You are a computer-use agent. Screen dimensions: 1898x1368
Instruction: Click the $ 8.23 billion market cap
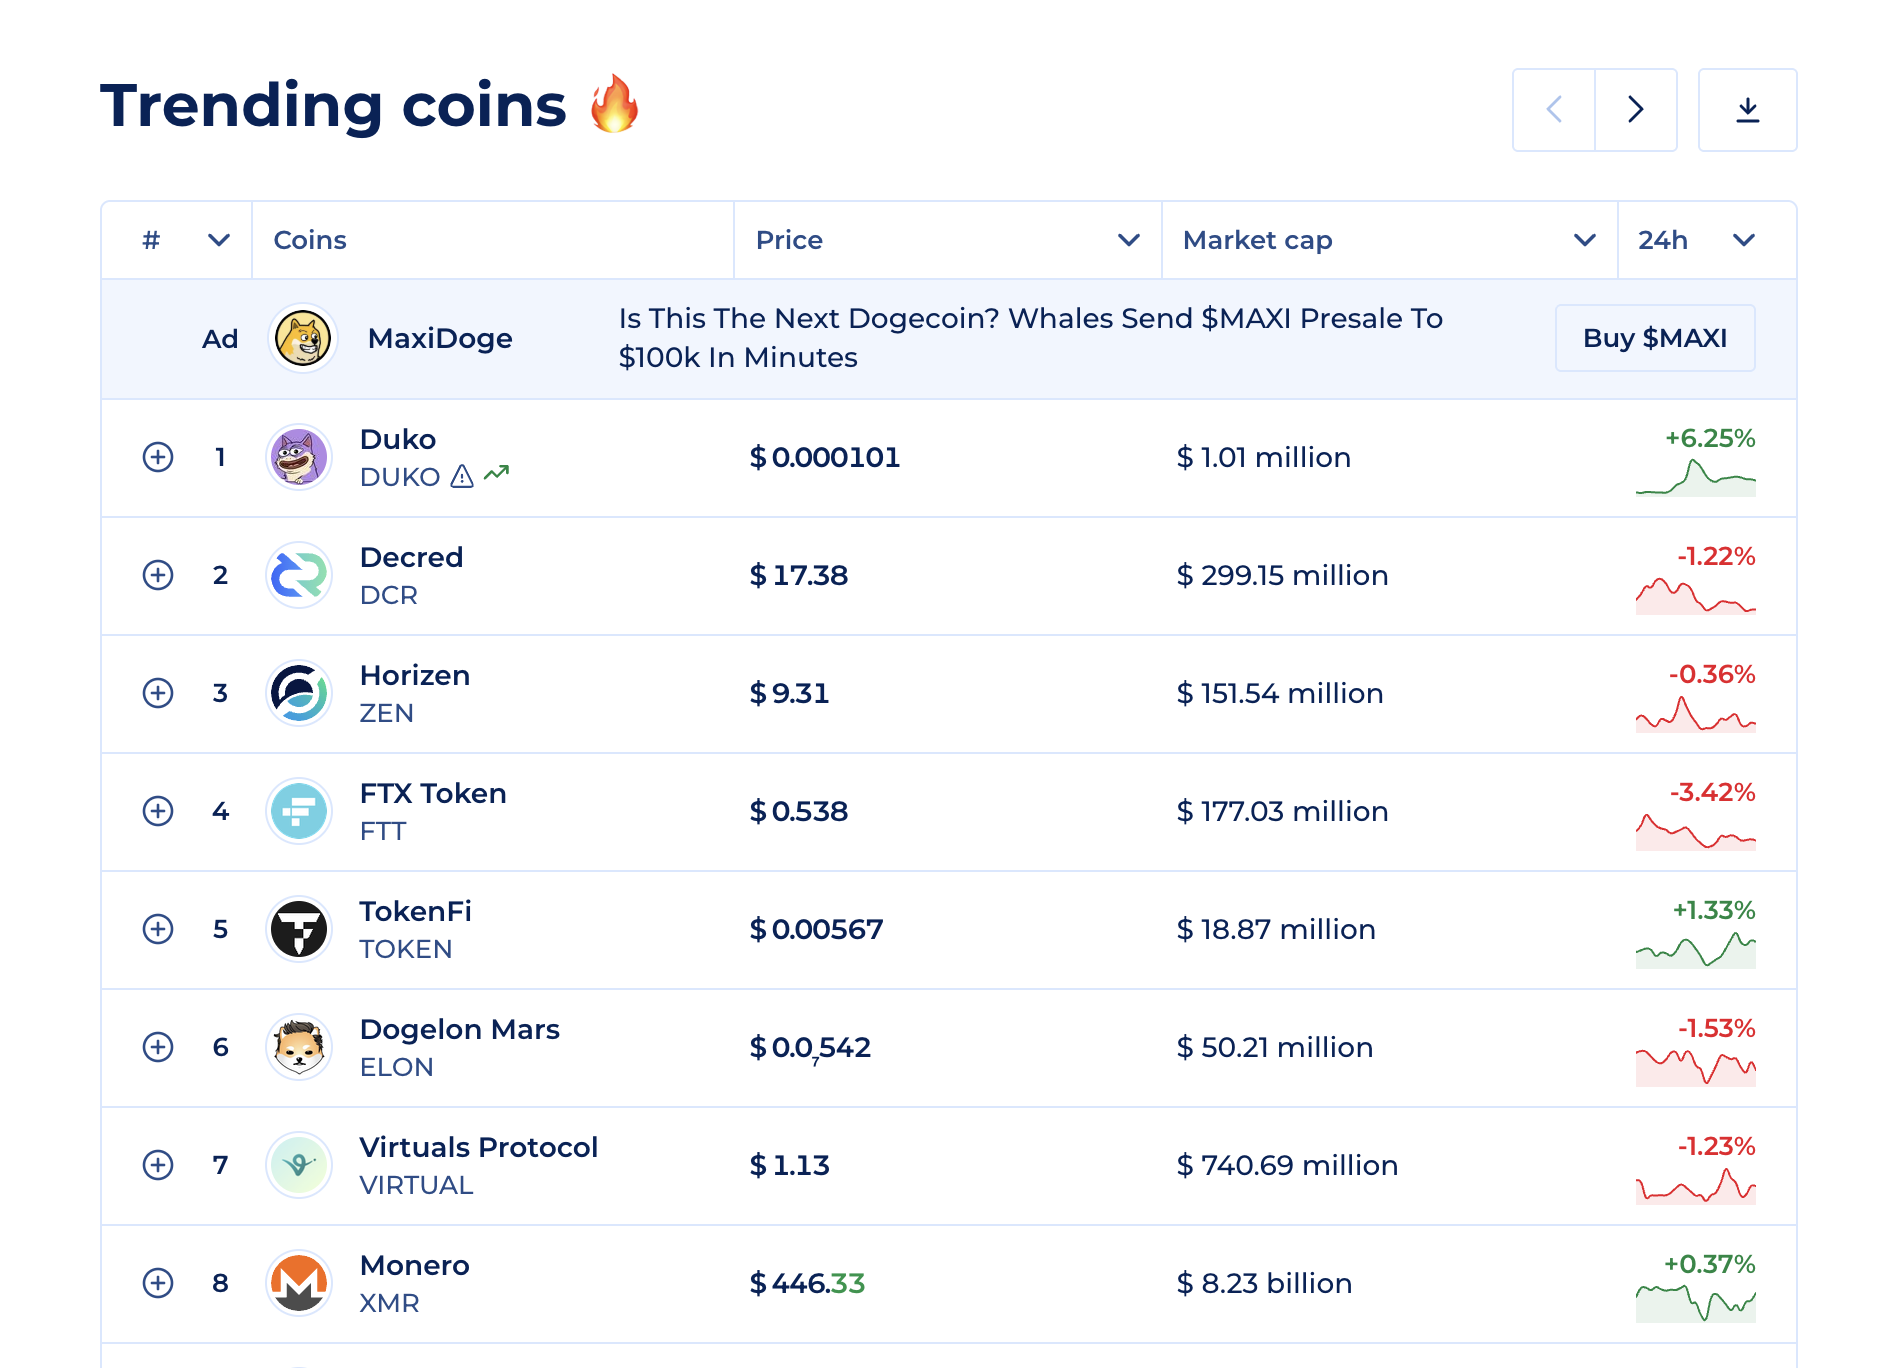click(1264, 1283)
